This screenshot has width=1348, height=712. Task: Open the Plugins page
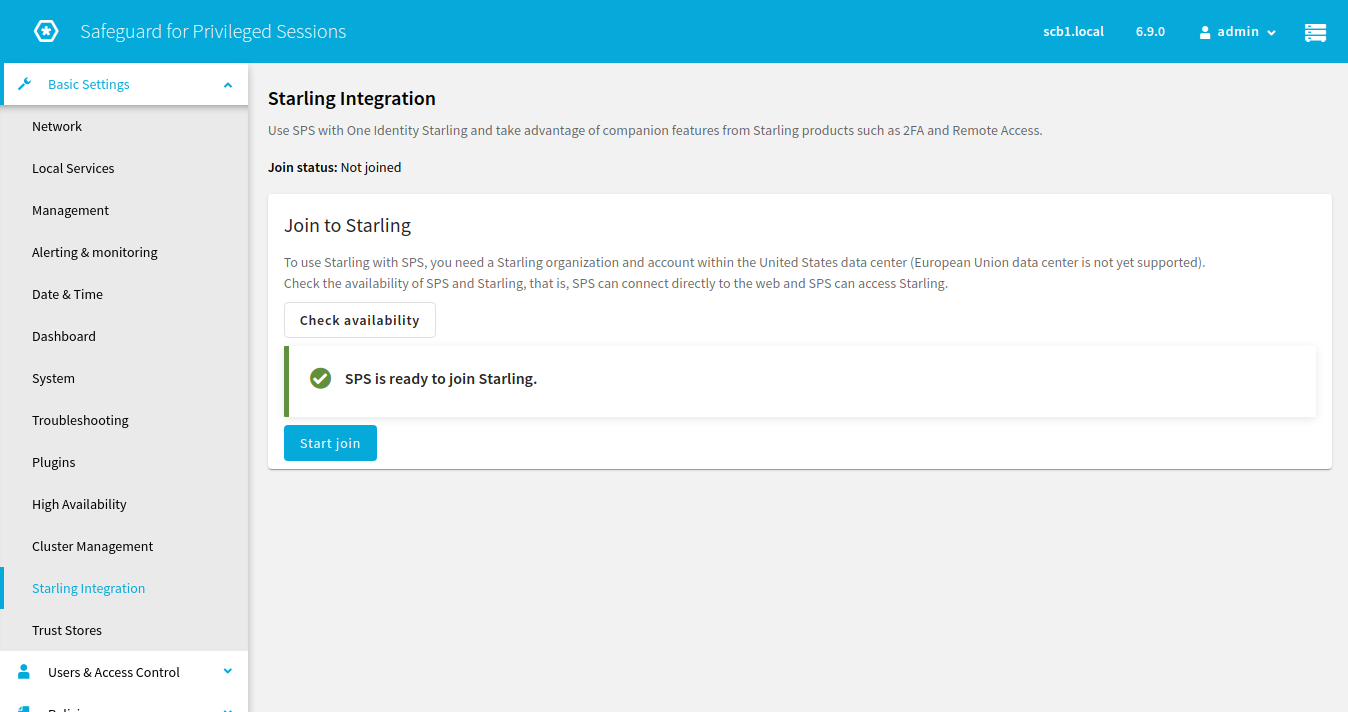point(124,462)
